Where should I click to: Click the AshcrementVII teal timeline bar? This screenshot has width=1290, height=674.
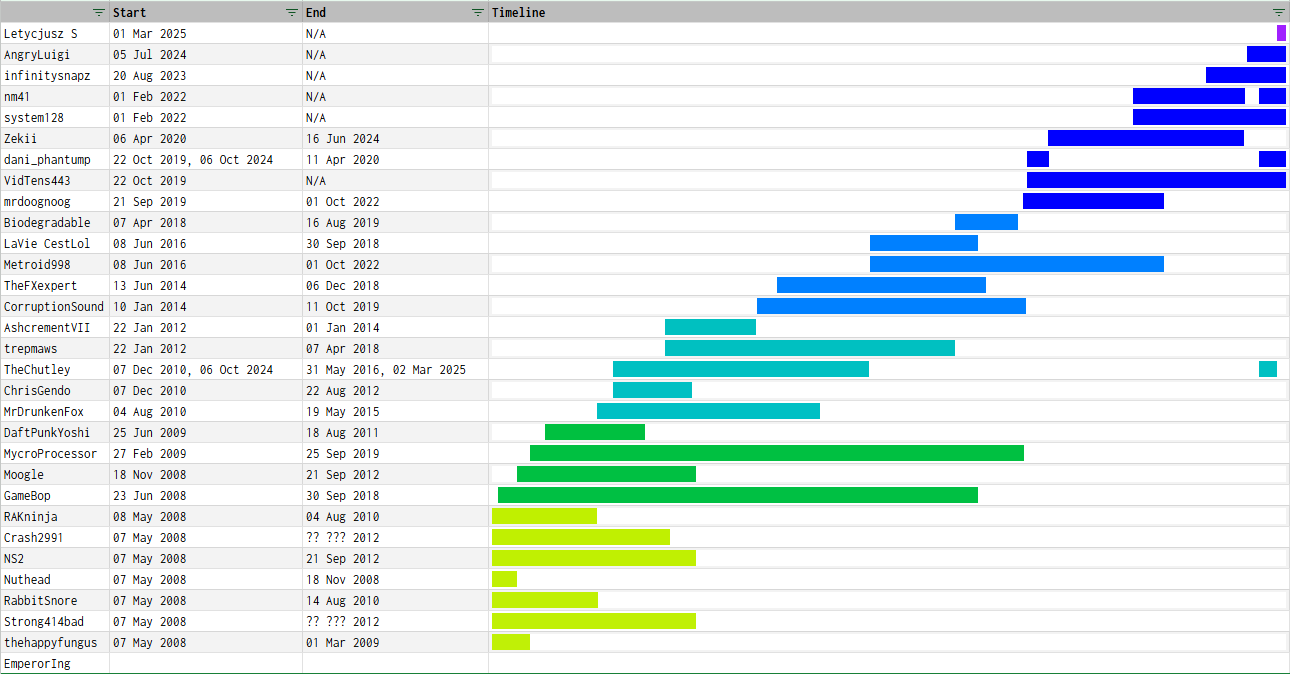point(710,327)
